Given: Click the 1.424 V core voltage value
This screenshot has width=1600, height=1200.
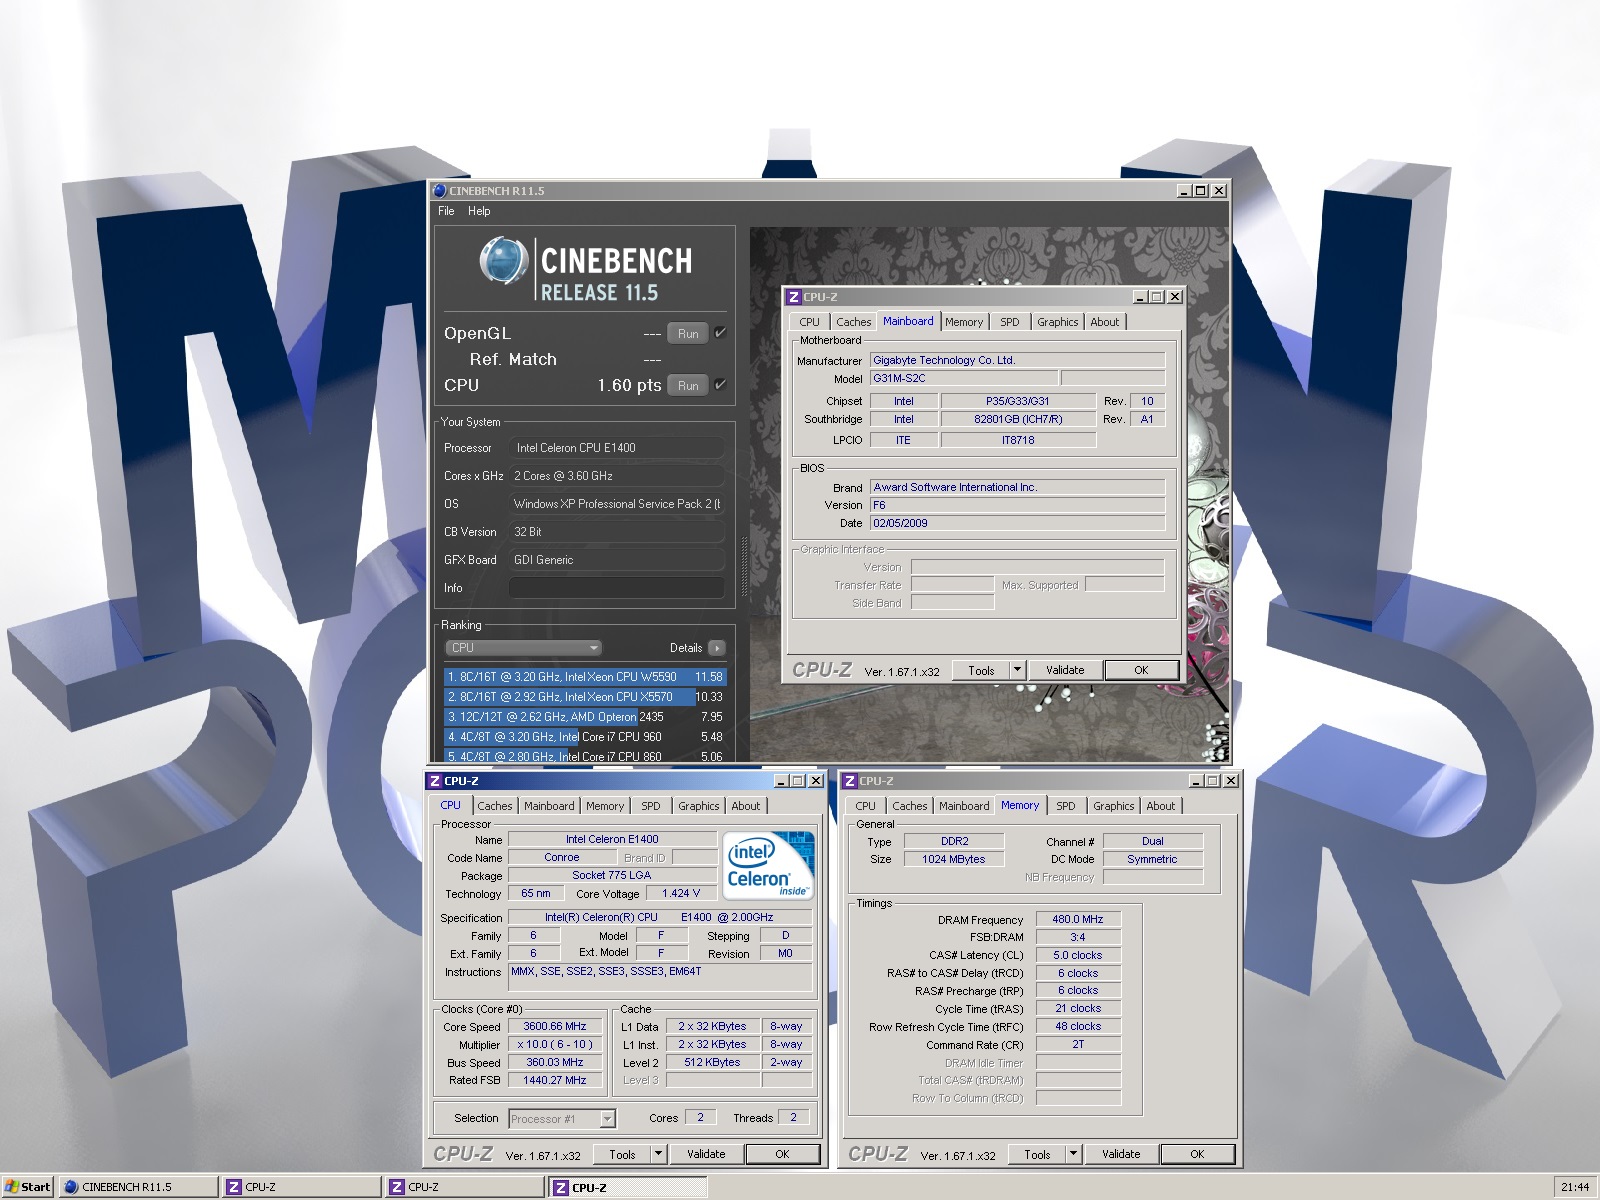Looking at the screenshot, I should tap(681, 893).
